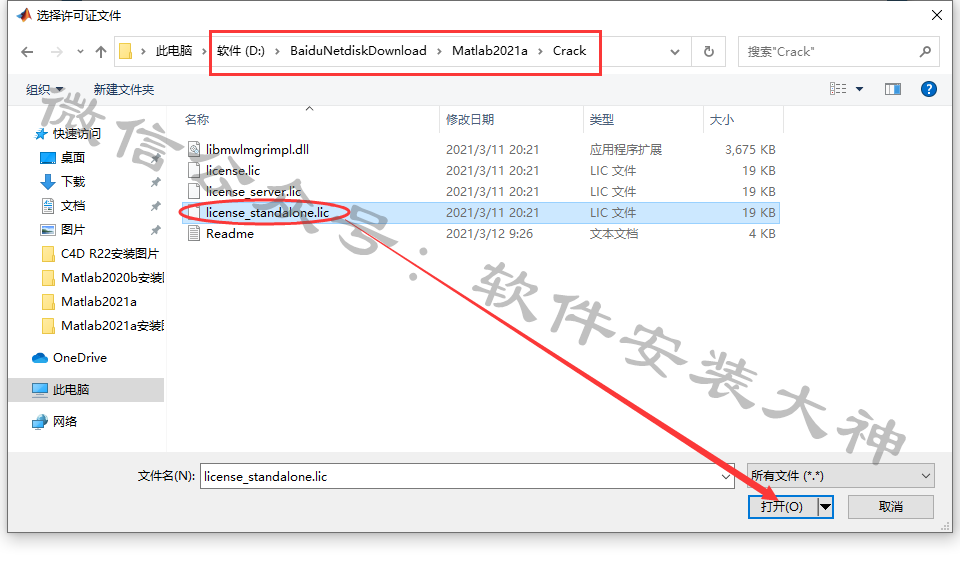Select the license.lic file
This screenshot has width=960, height=570.
pyautogui.click(x=233, y=170)
